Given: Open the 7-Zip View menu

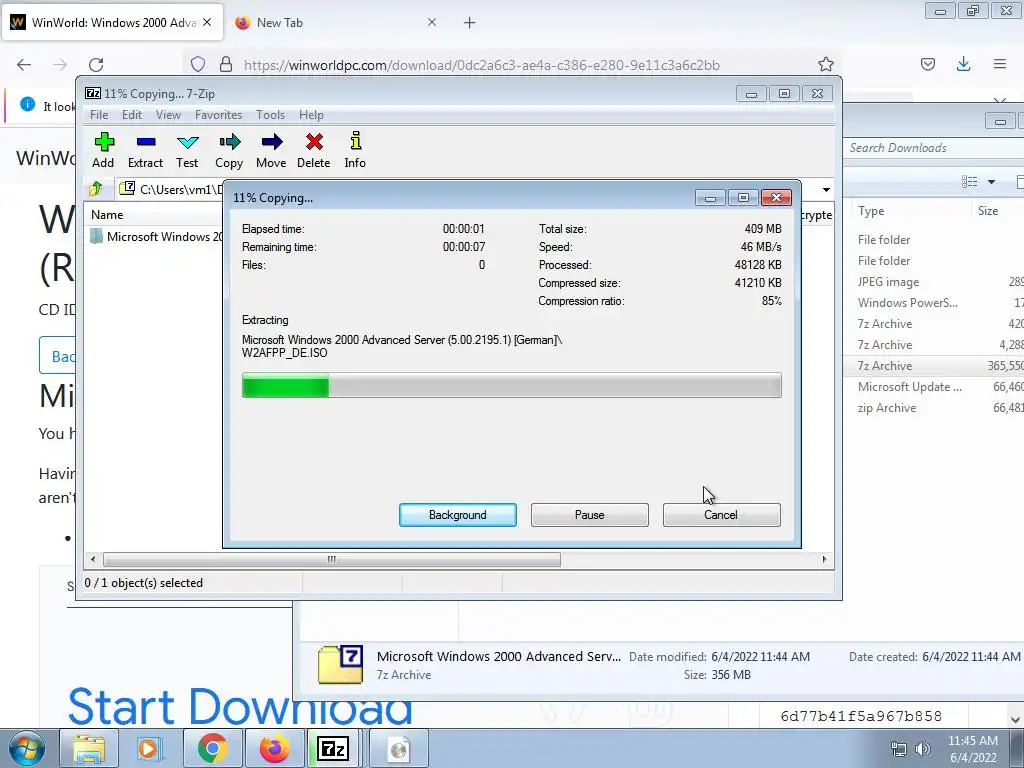Looking at the screenshot, I should 168,115.
